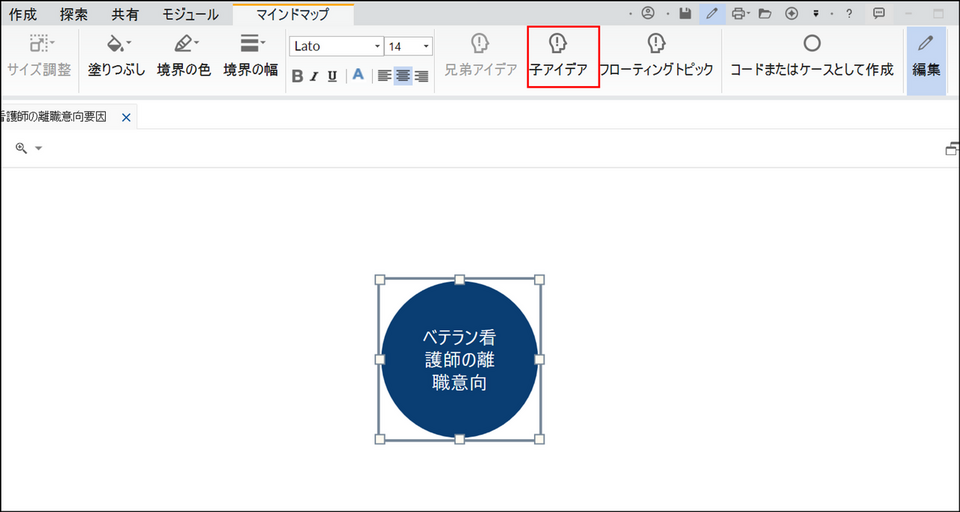Choose the font color A button
The height and width of the screenshot is (512, 960).
click(x=358, y=76)
